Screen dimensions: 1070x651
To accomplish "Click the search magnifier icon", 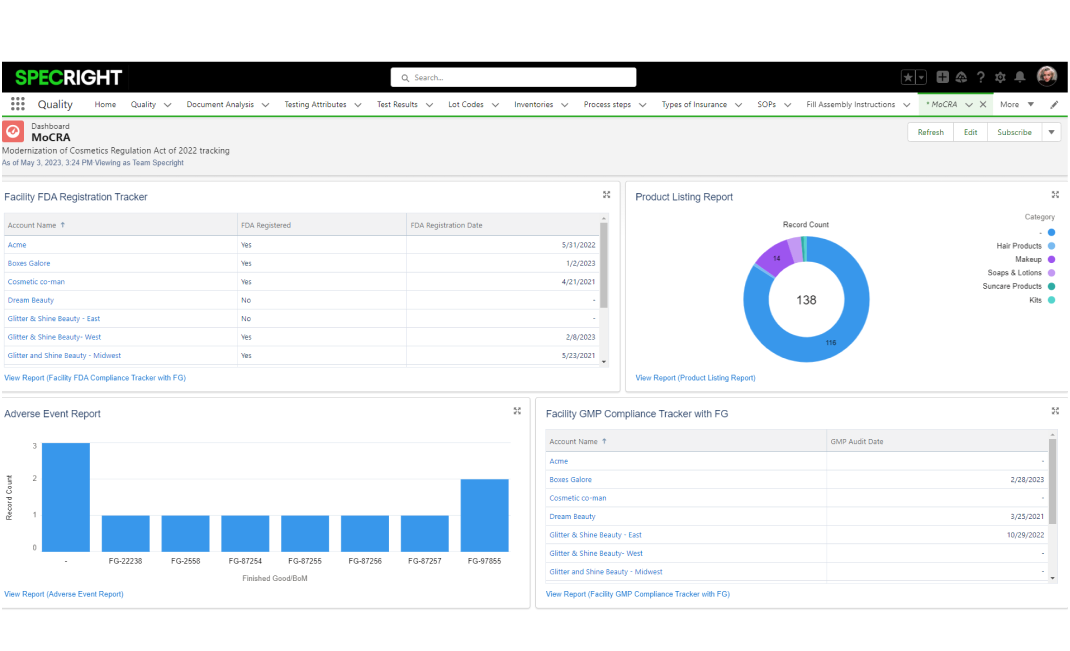I will (x=405, y=78).
